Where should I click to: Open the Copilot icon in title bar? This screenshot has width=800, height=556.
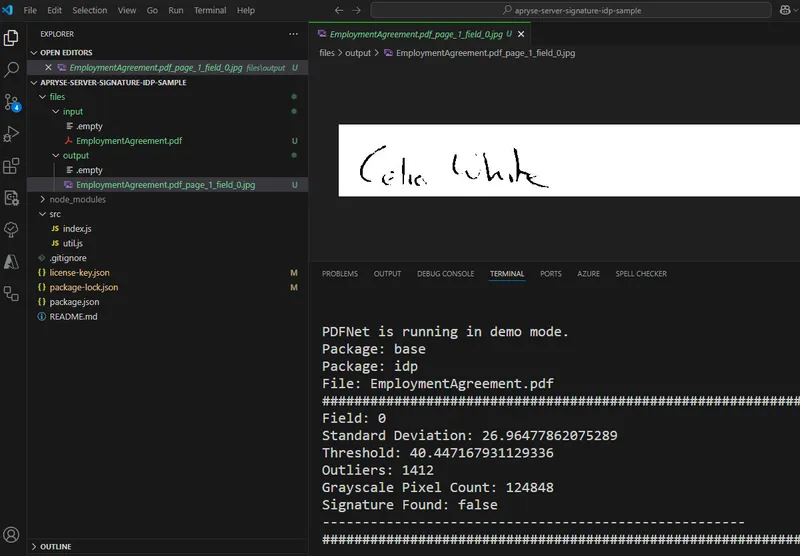point(785,10)
